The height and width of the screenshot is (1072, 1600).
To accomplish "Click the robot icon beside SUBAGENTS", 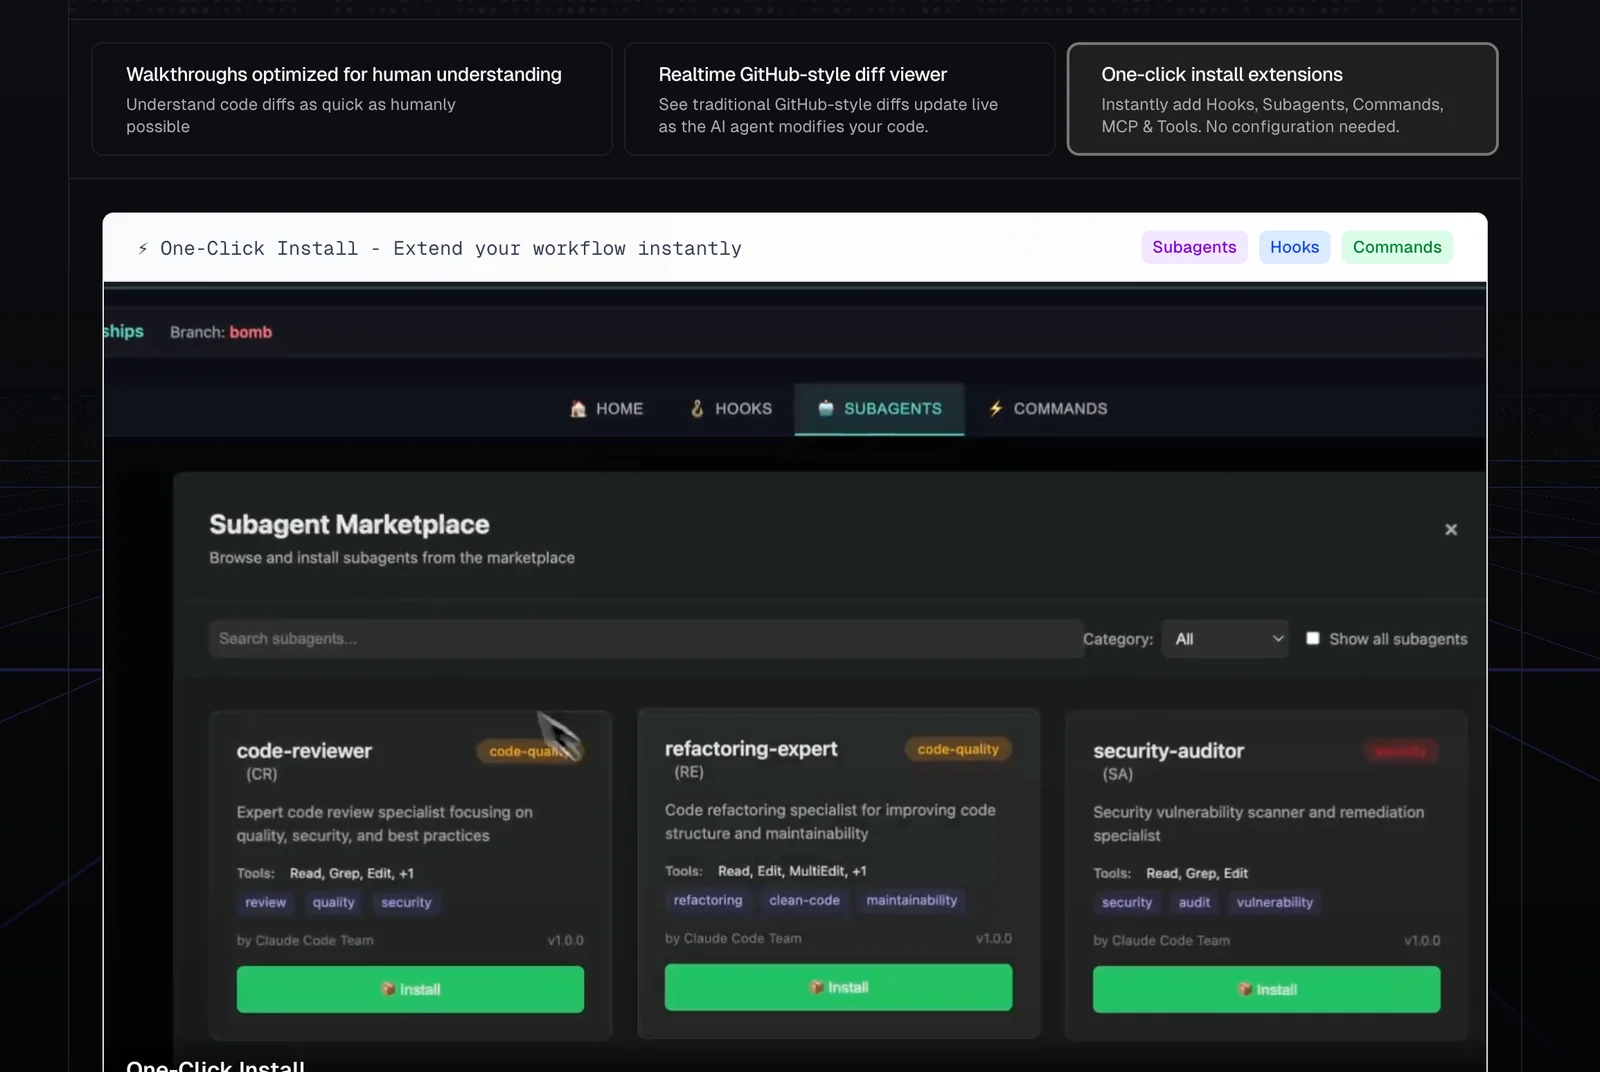I will pyautogui.click(x=826, y=408).
